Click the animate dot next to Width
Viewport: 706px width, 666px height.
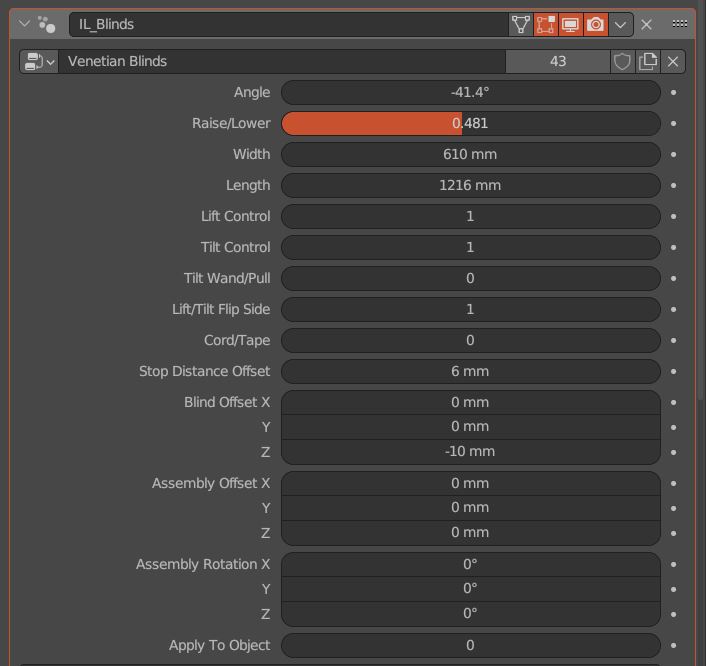[x=673, y=154]
